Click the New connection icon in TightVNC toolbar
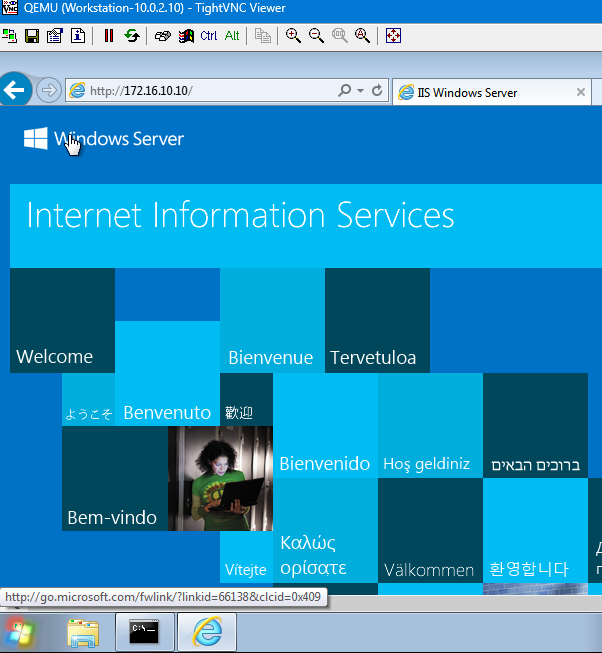Image resolution: width=602 pixels, height=653 pixels. [x=10, y=36]
